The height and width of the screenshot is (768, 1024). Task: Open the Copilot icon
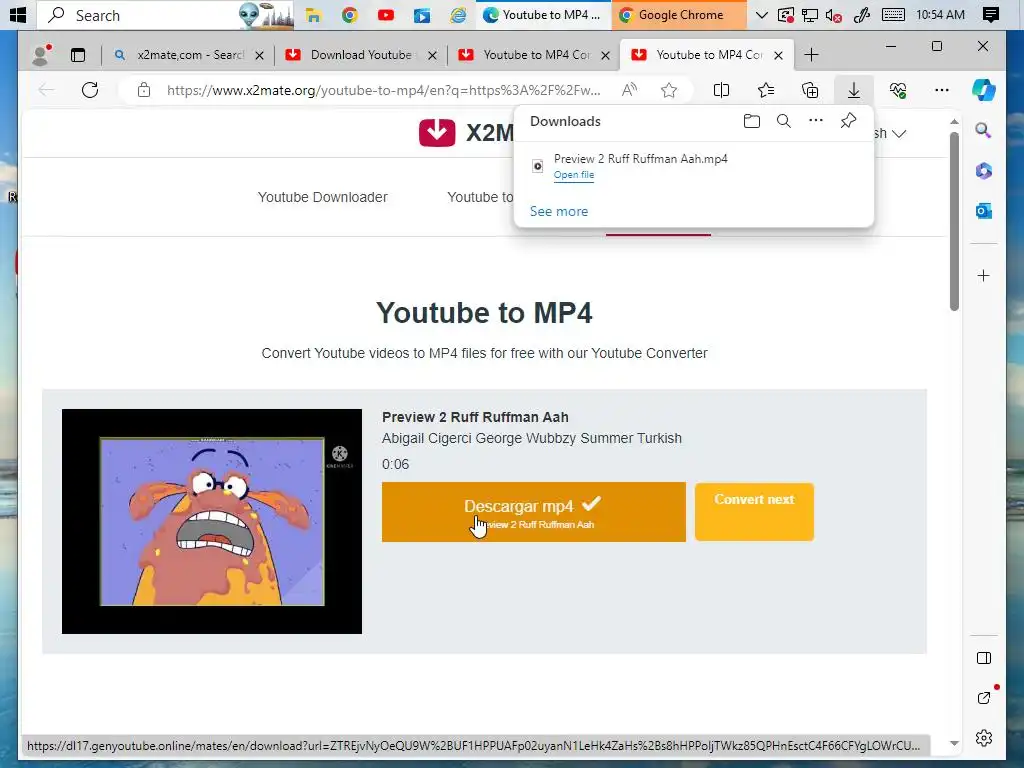(x=984, y=89)
